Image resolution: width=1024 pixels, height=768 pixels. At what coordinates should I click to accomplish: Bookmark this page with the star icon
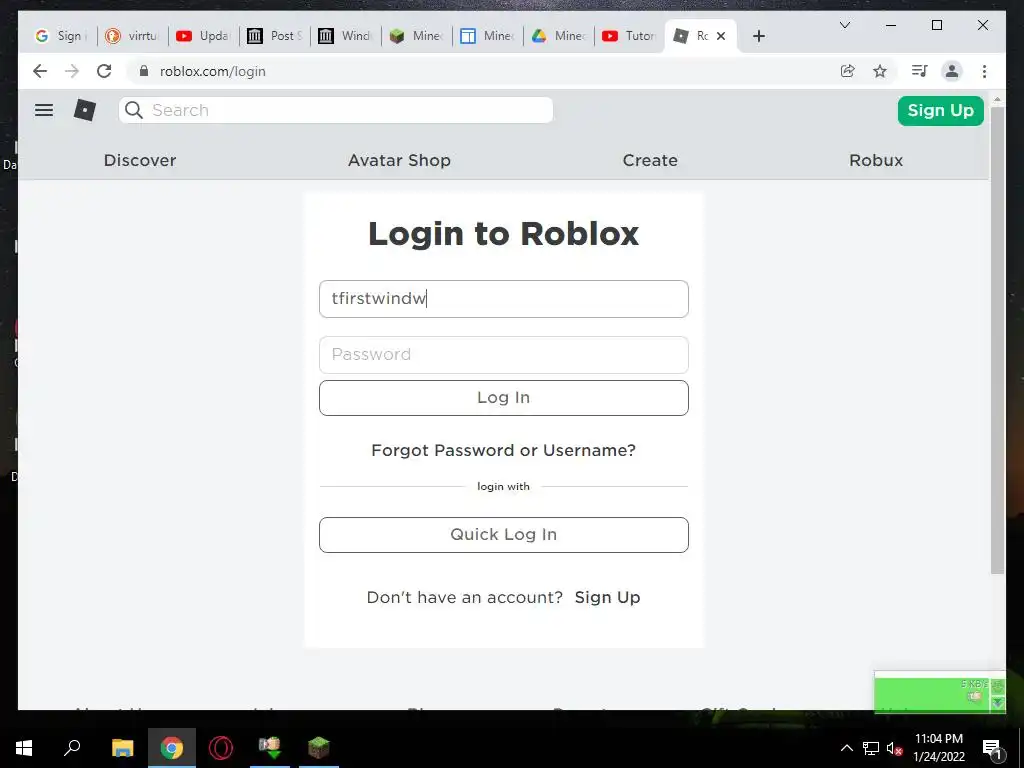click(880, 71)
